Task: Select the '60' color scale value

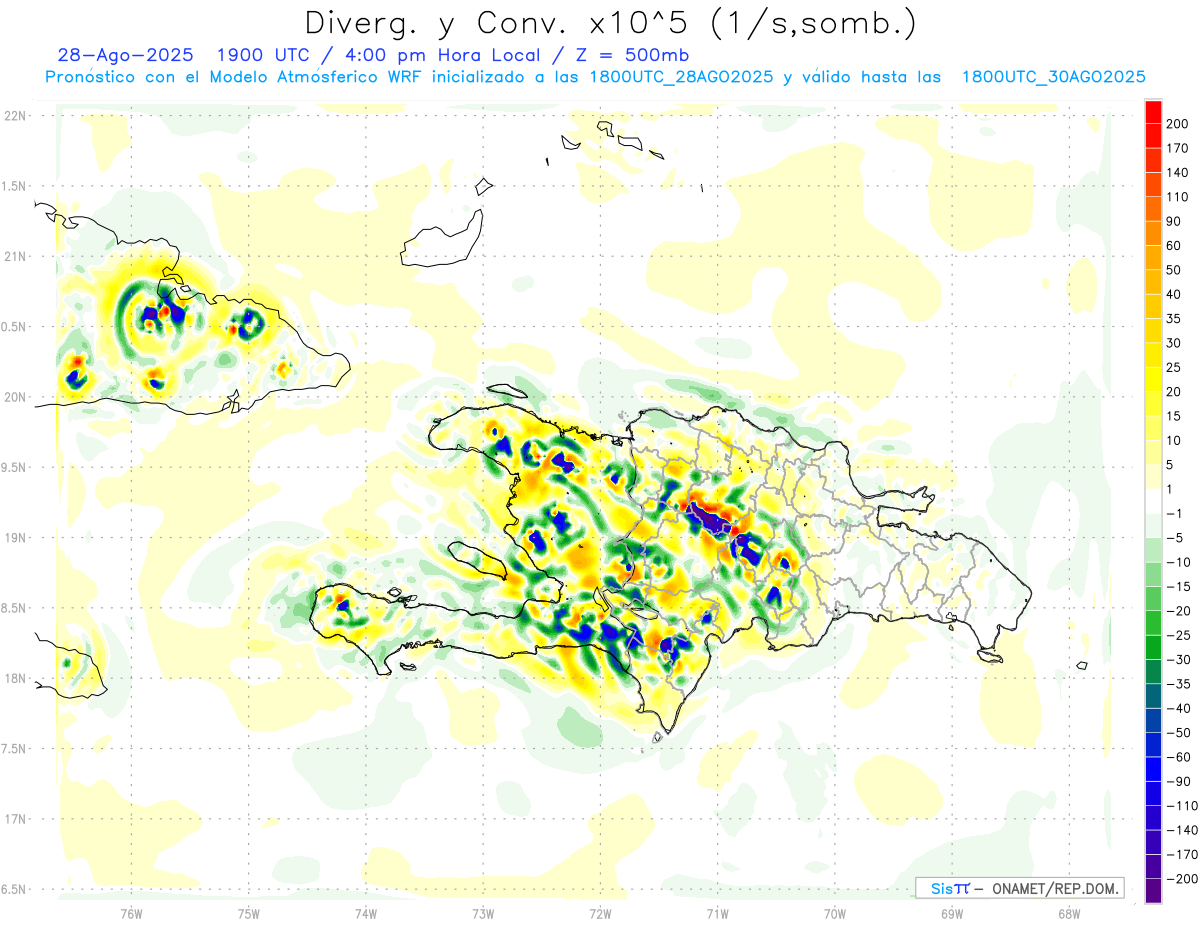Action: coord(1174,246)
